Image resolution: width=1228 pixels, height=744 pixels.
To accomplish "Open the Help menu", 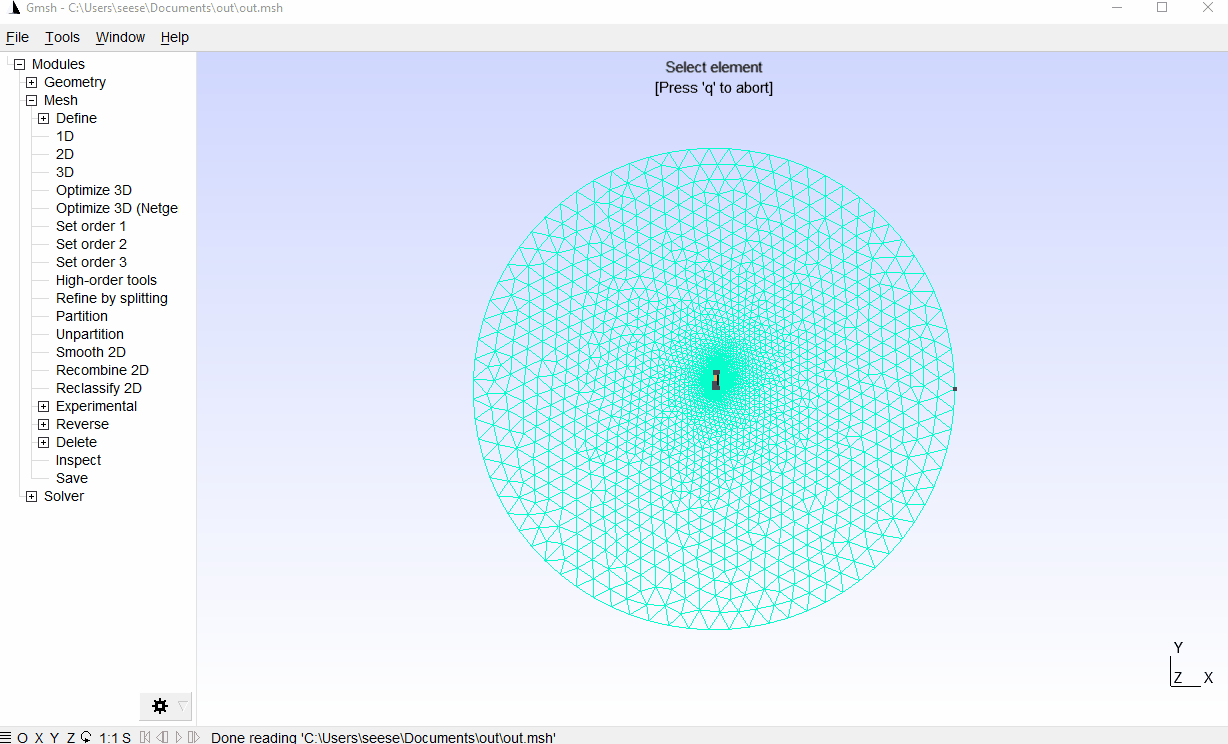I will pos(174,37).
